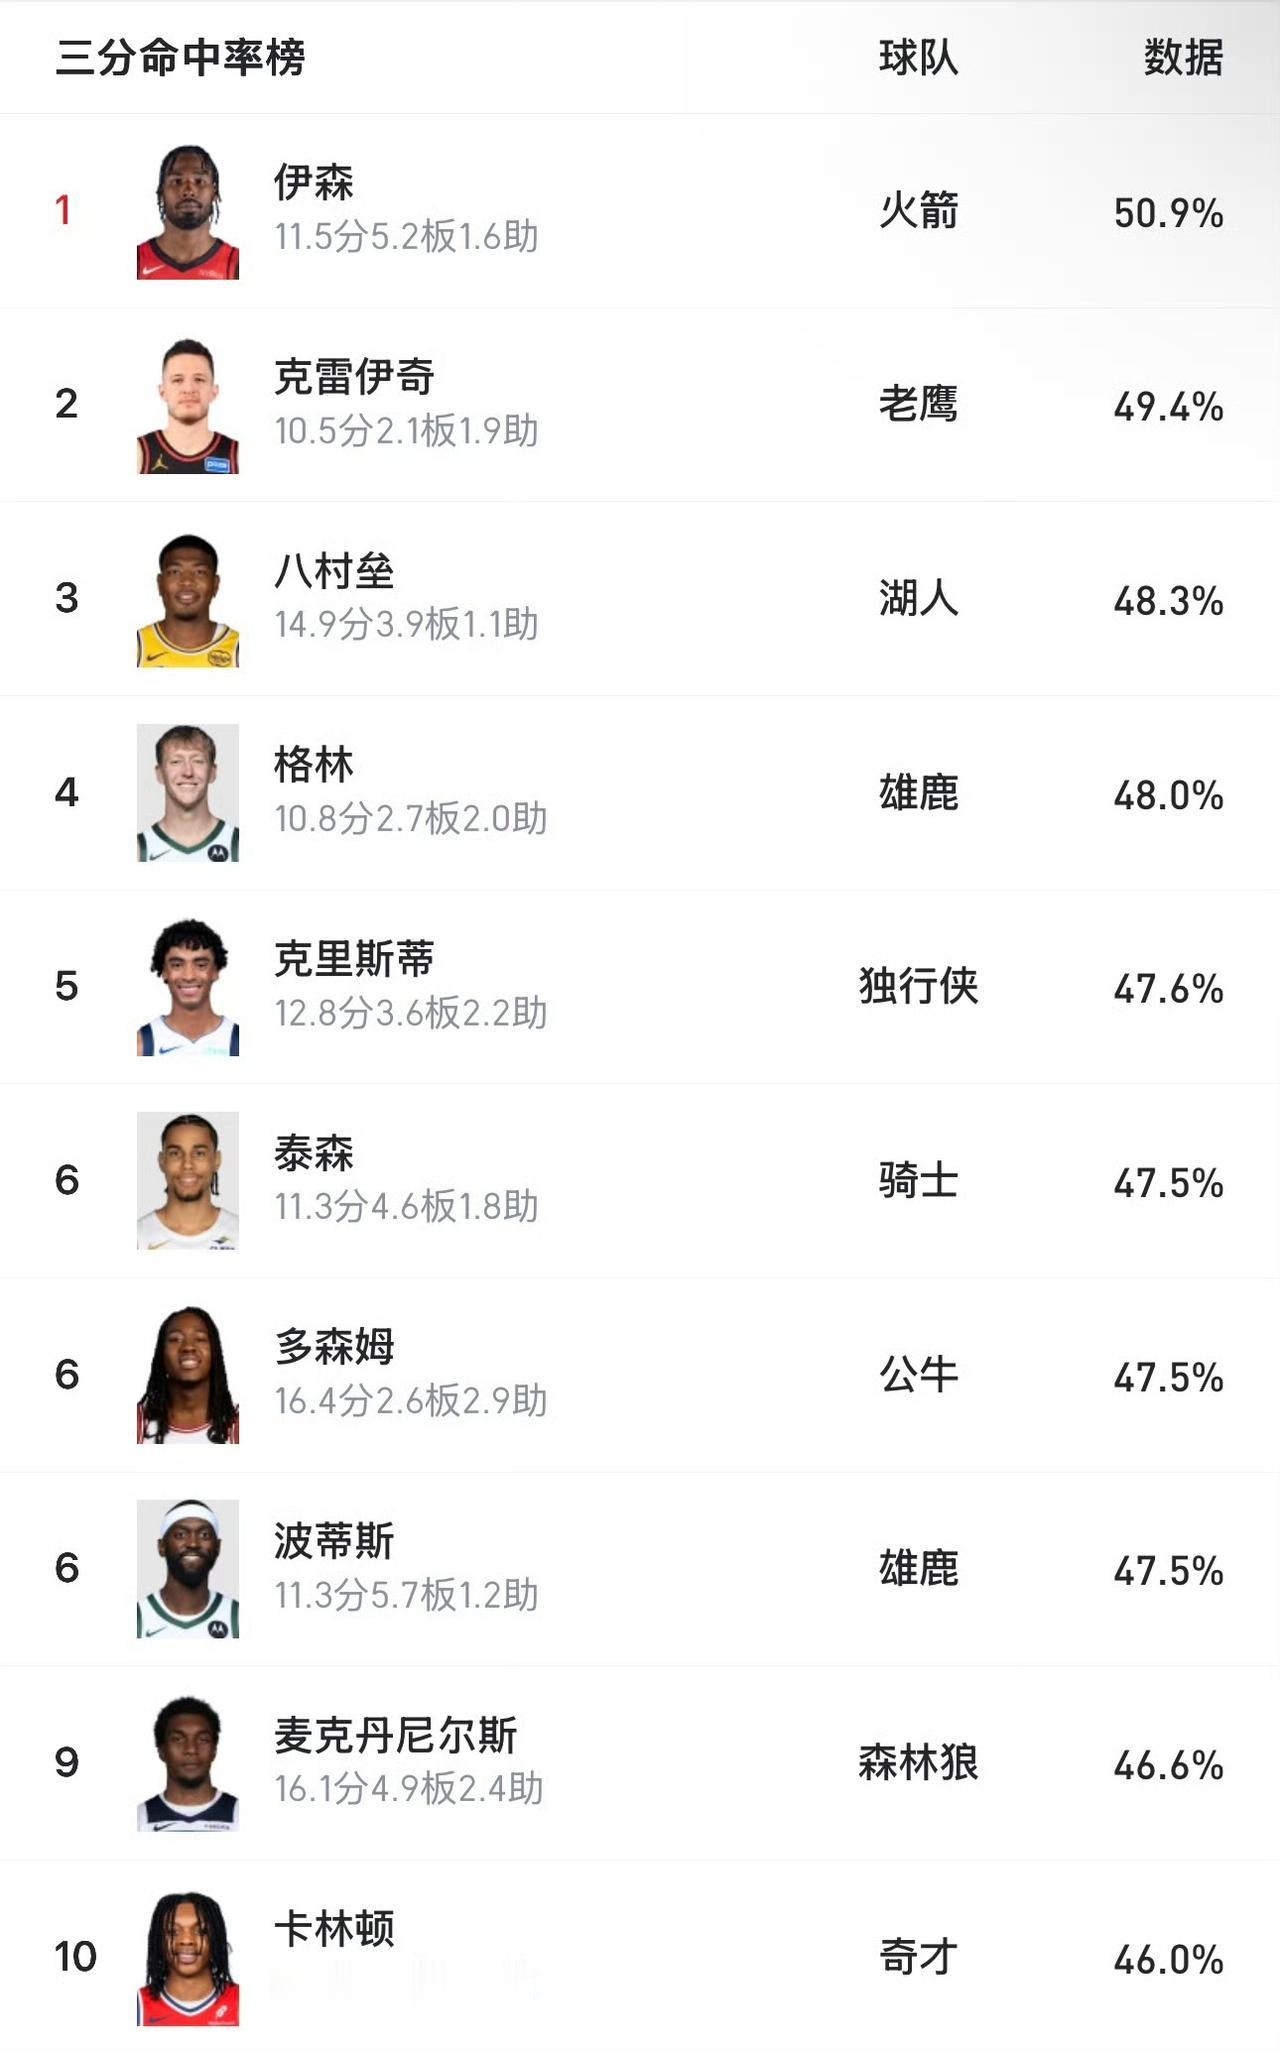Tap the 火箭 team label
Screen dimensions: 1280x2051
click(x=918, y=211)
